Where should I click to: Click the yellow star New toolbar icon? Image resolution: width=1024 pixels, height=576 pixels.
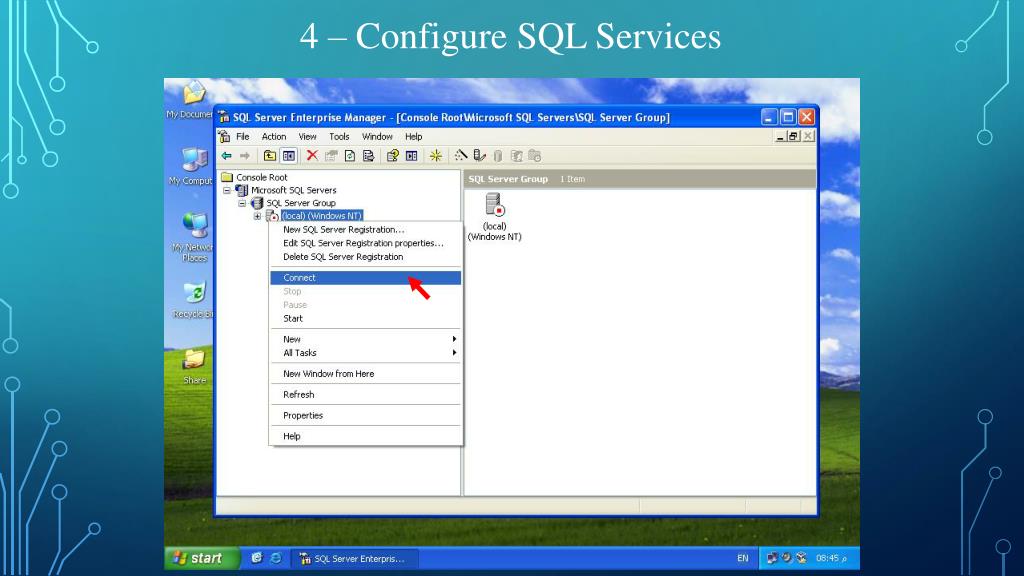click(x=436, y=155)
